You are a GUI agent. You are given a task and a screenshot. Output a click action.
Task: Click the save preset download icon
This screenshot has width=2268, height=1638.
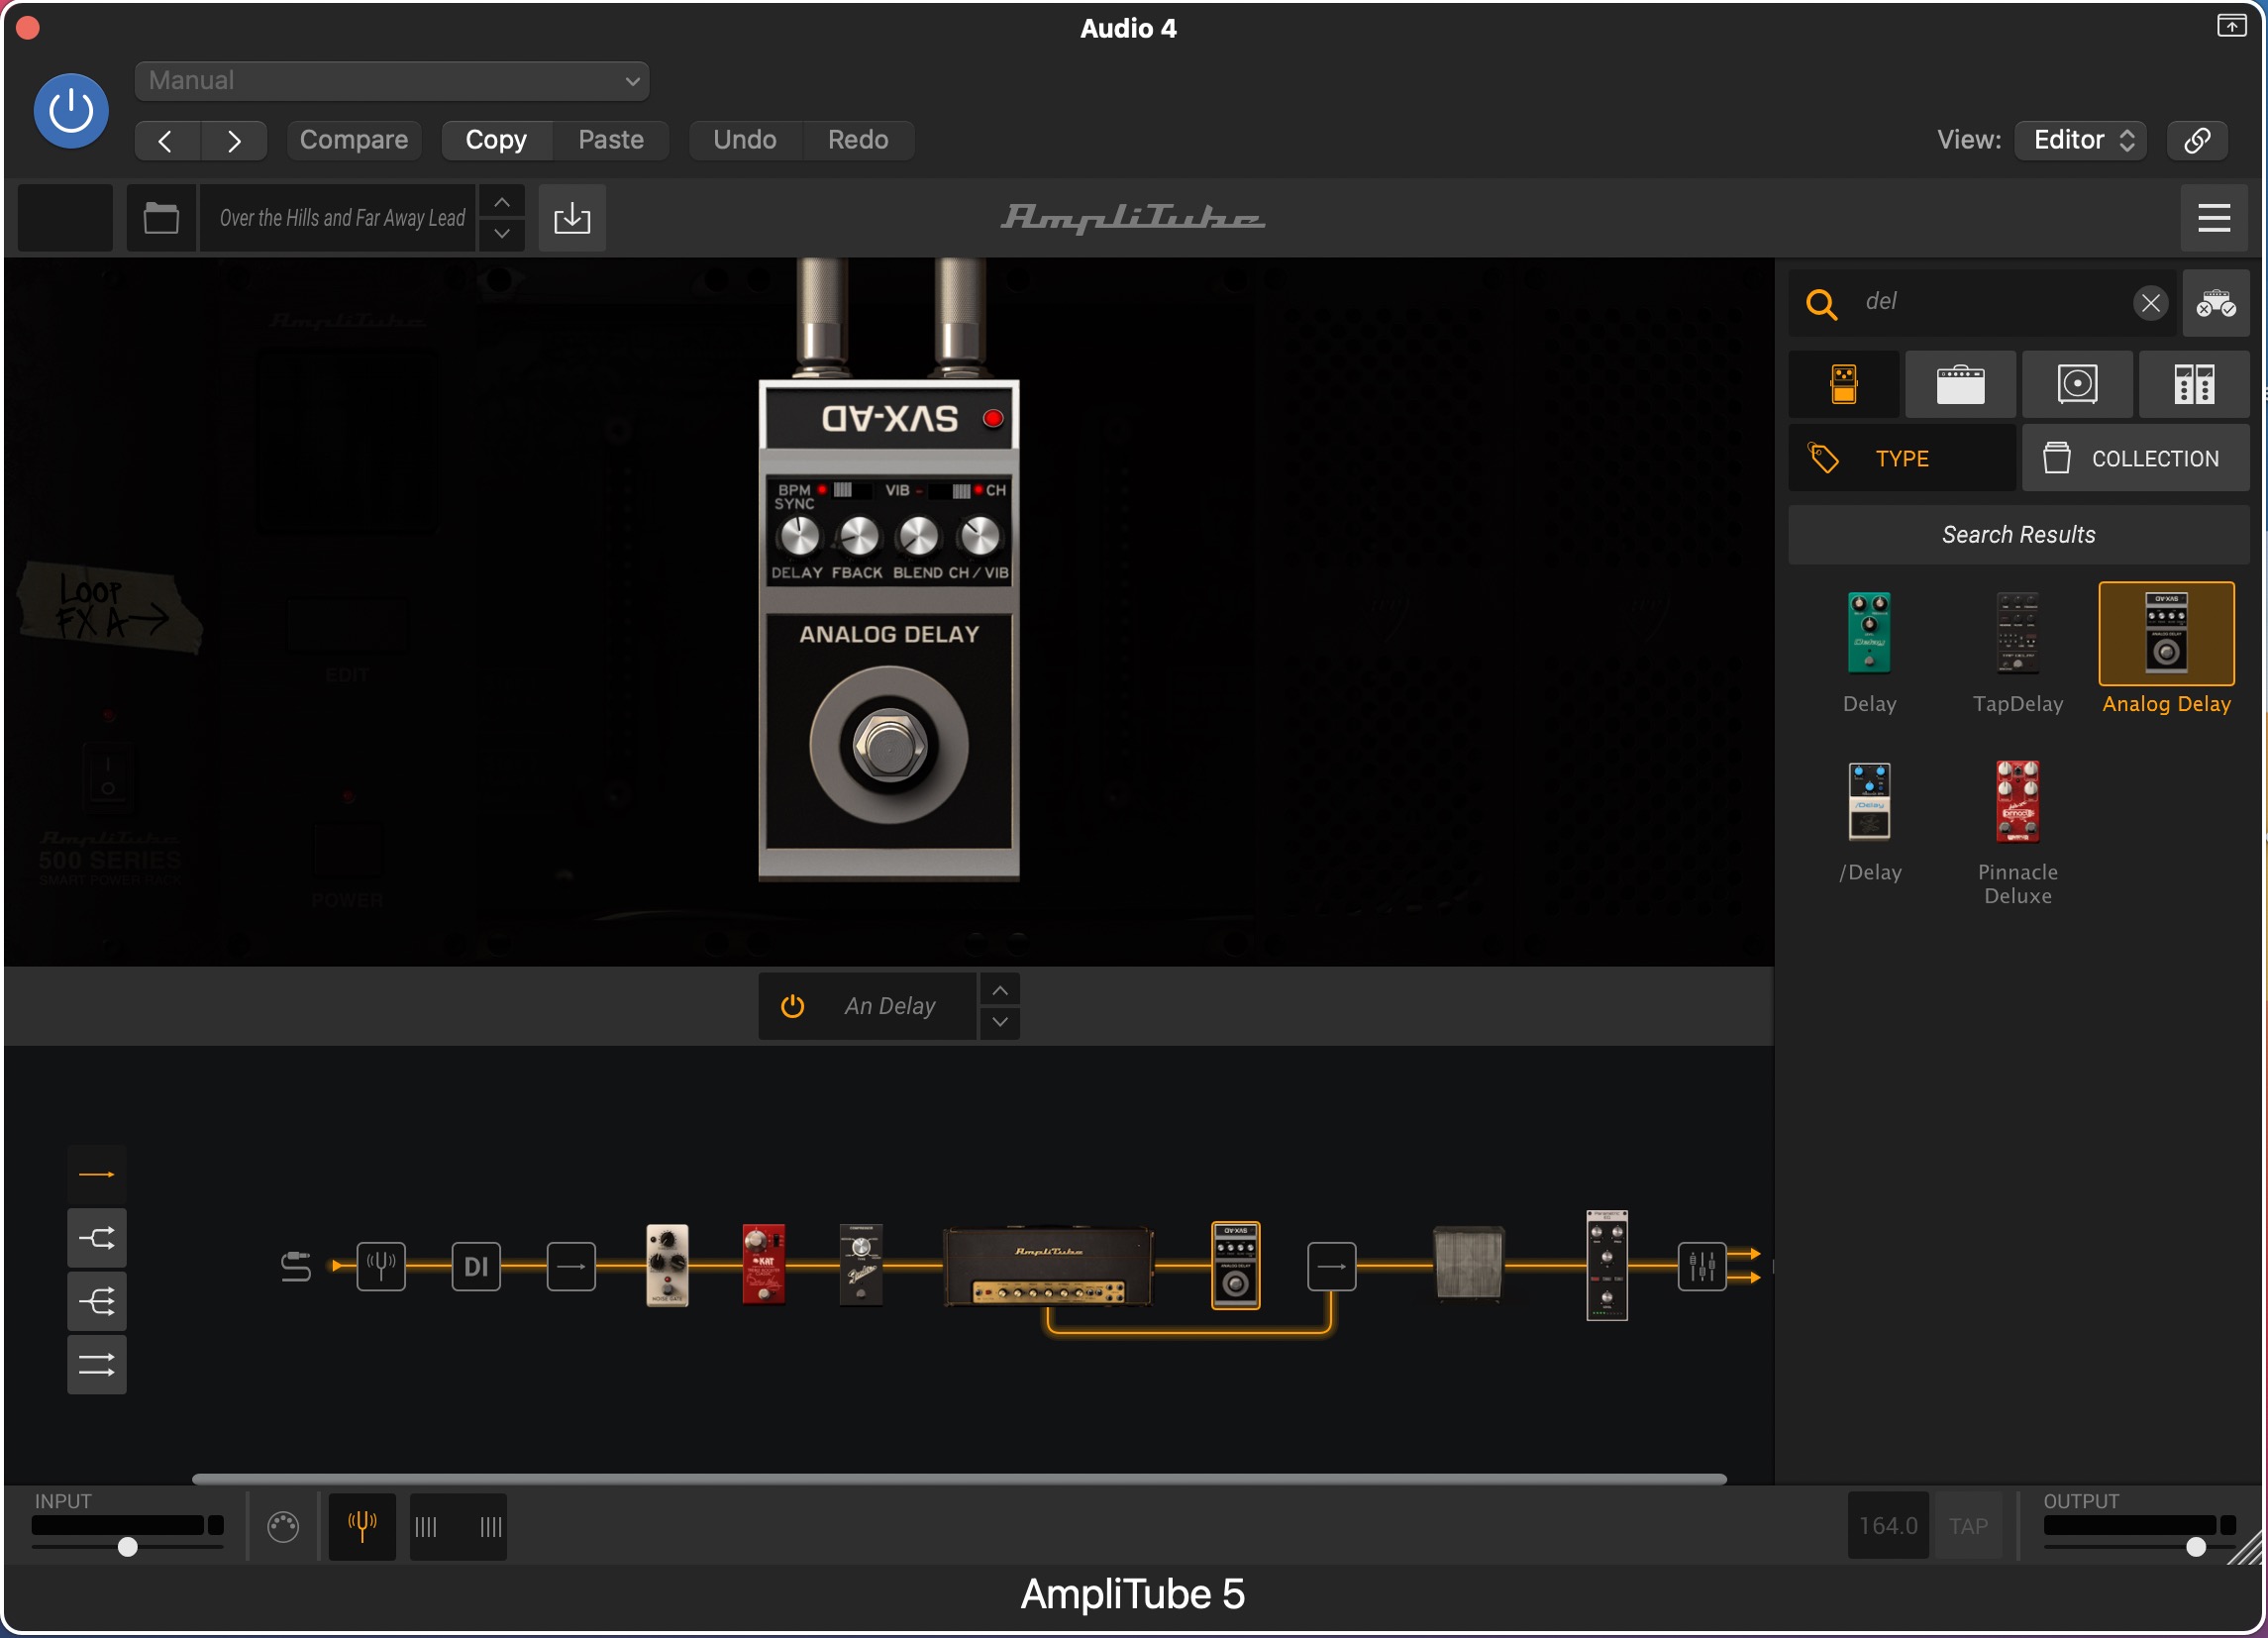[x=572, y=218]
